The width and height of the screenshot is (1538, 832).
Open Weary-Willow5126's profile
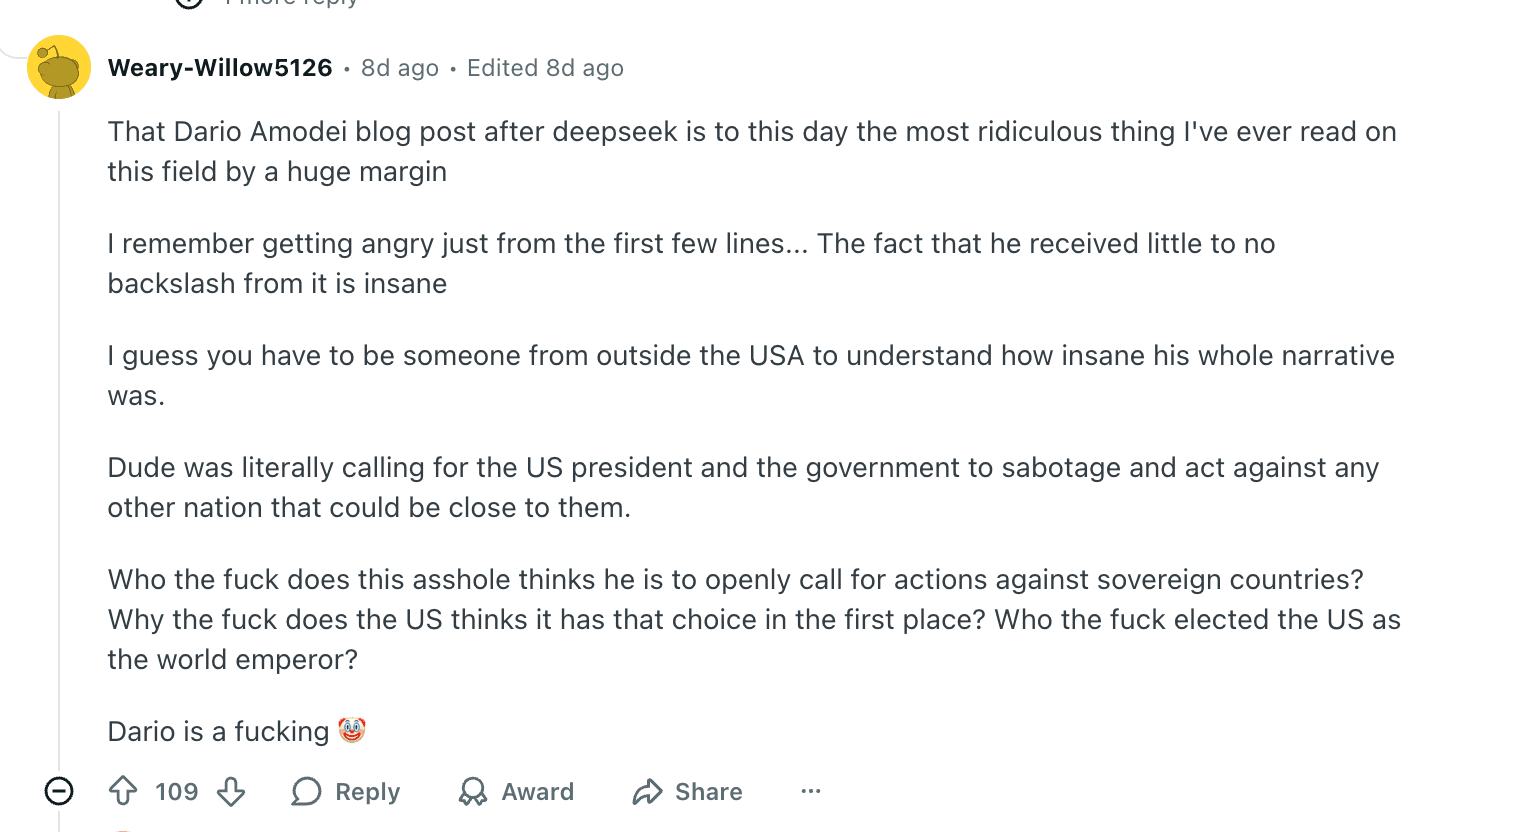(219, 67)
